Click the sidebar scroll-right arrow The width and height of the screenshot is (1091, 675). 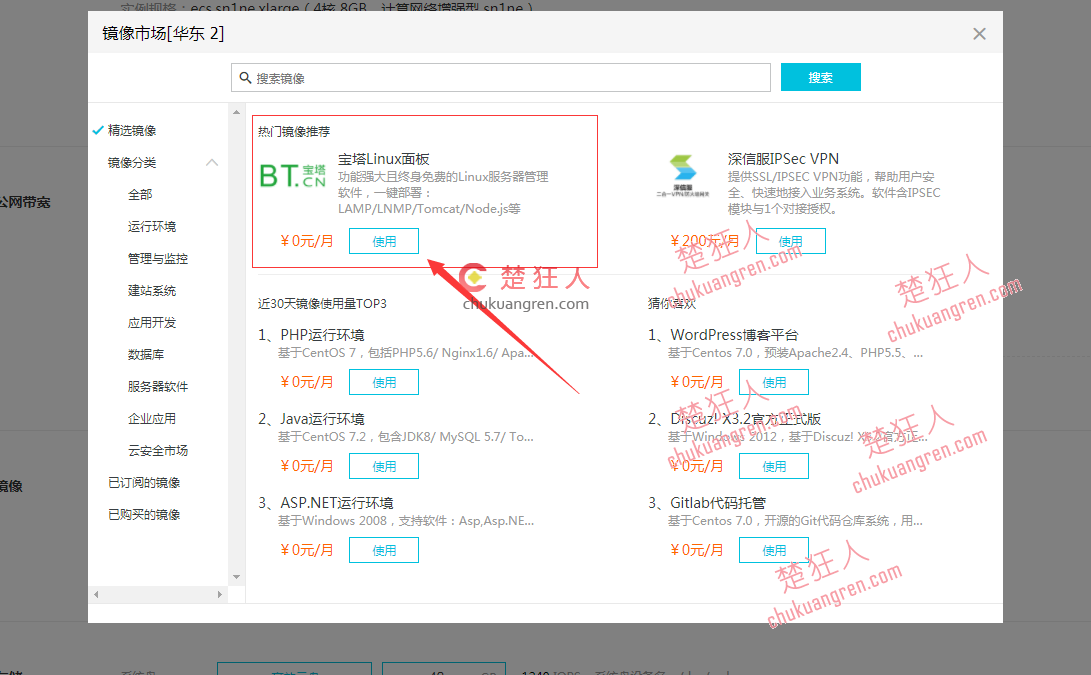(x=219, y=594)
